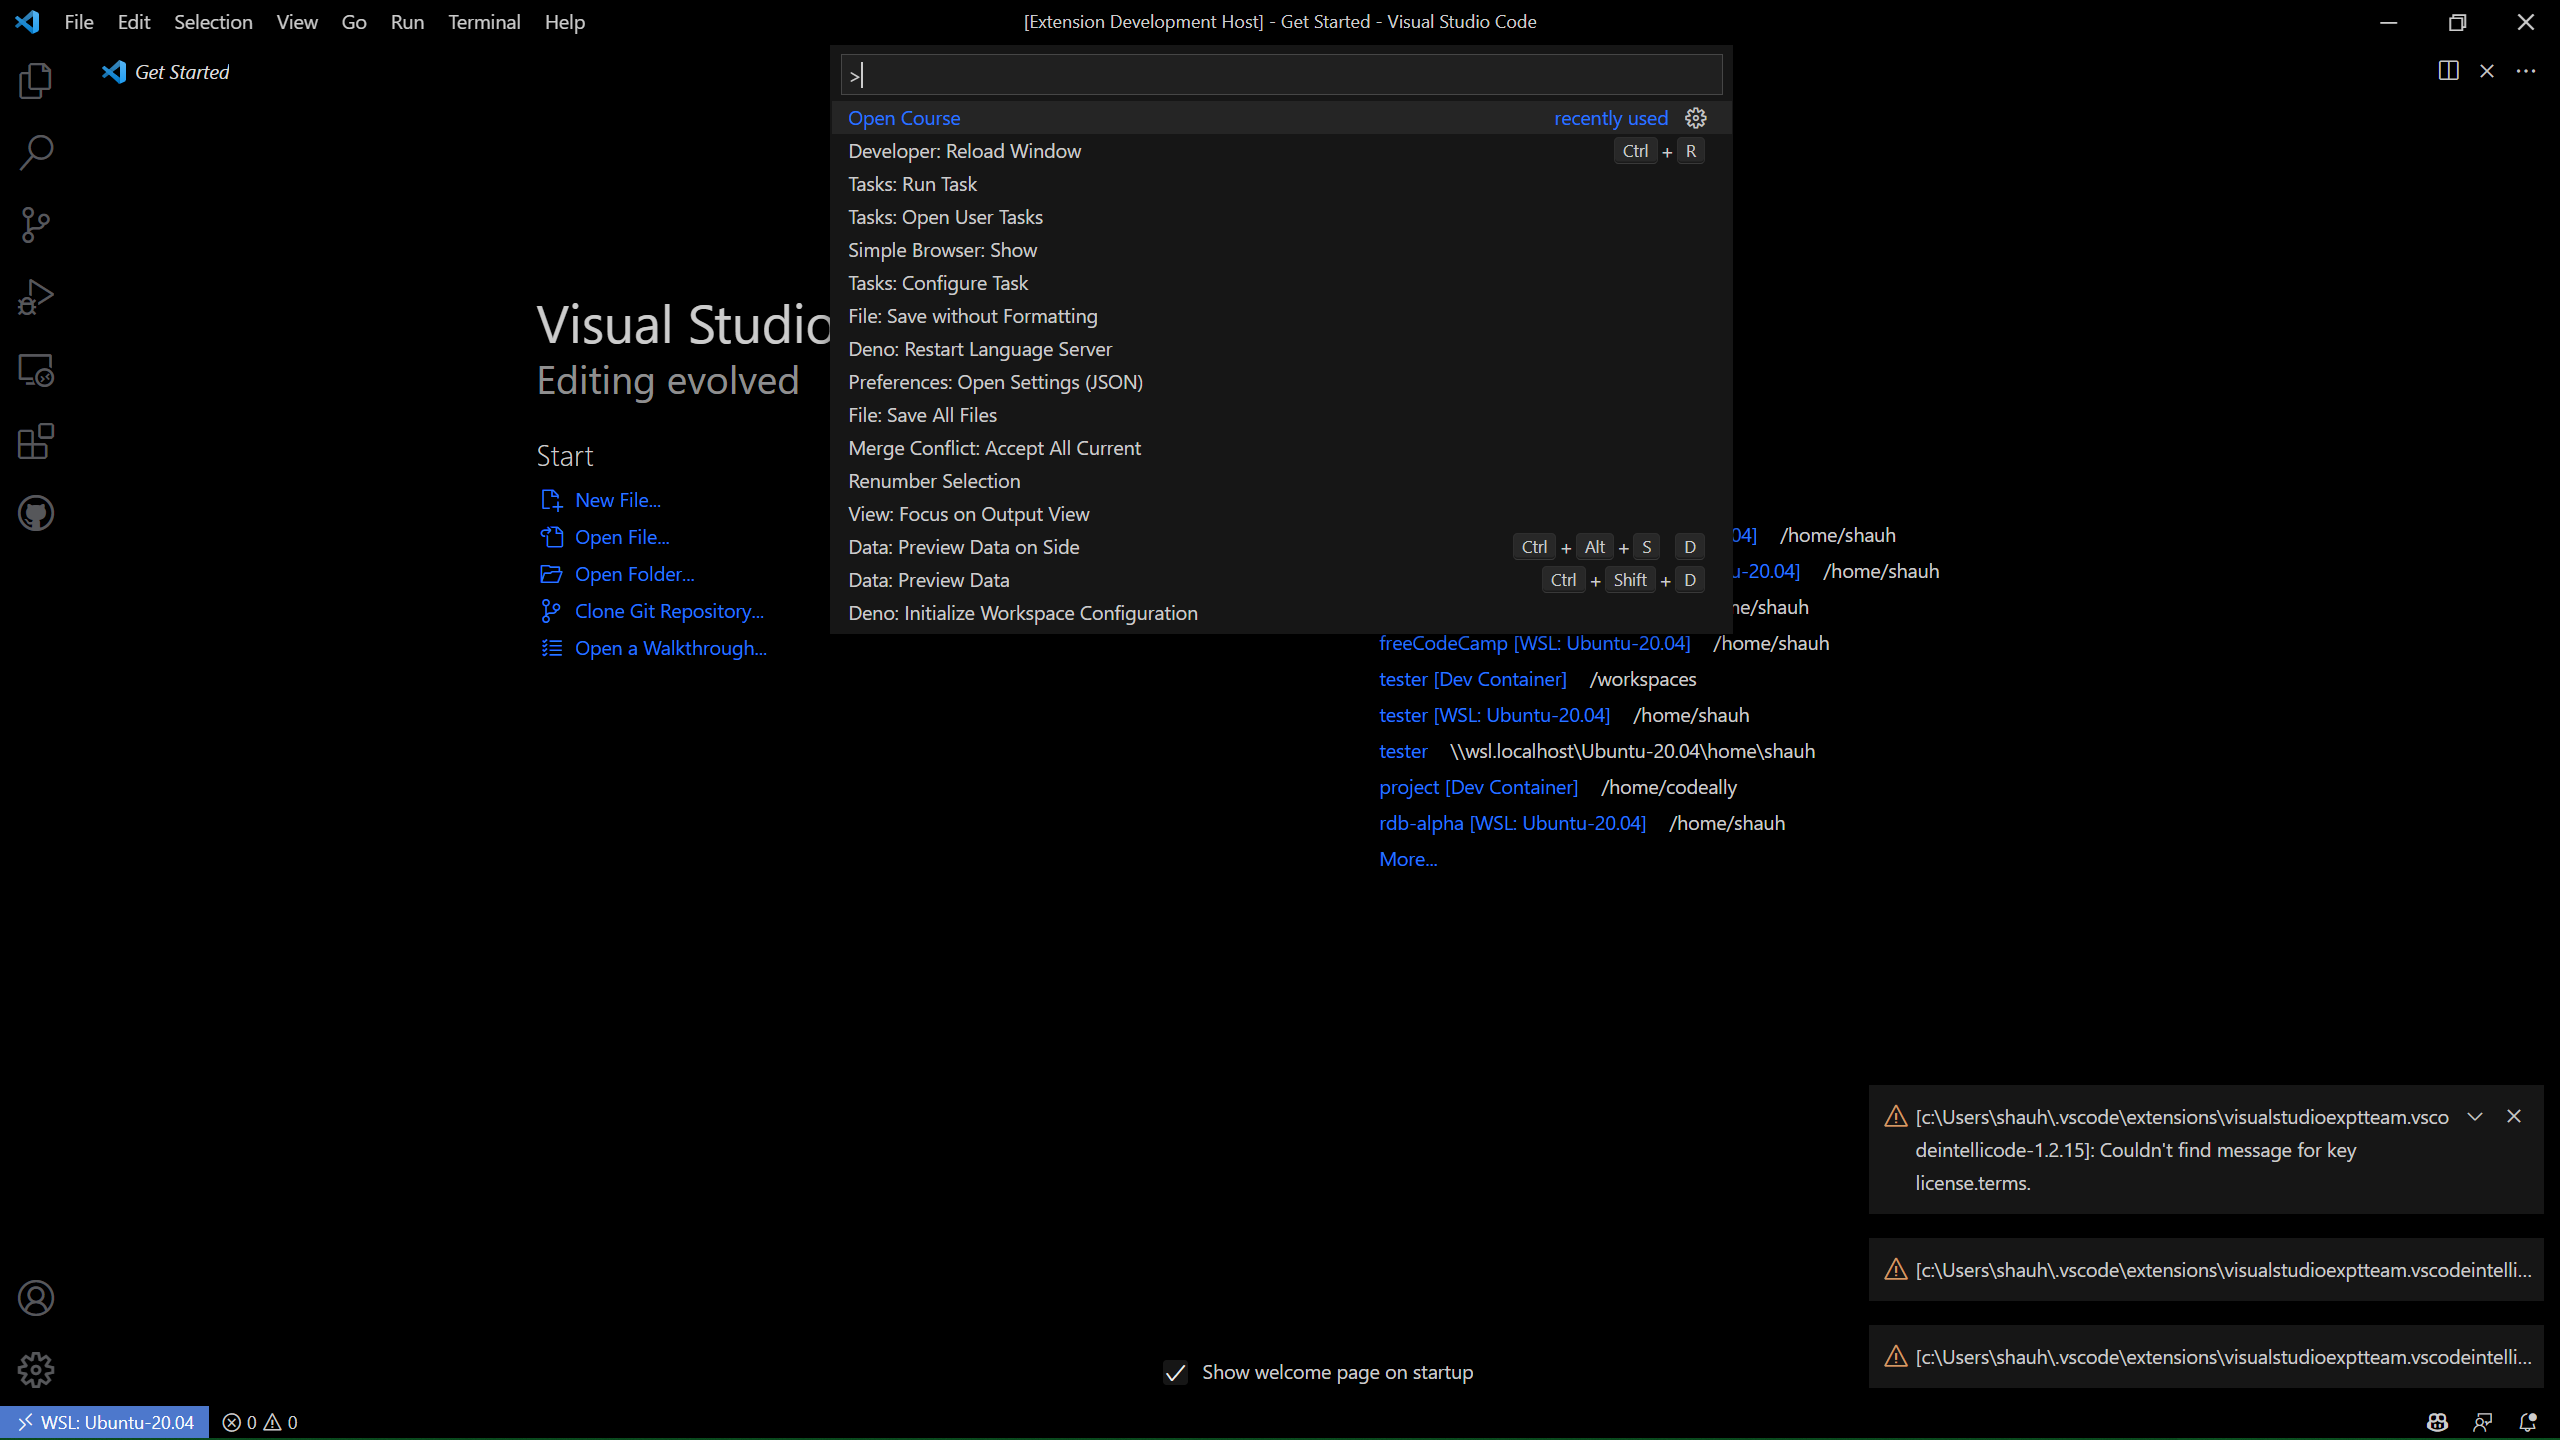Viewport: 2560px width, 1440px height.
Task: Click the notifications bell in status bar
Action: [x=2527, y=1422]
